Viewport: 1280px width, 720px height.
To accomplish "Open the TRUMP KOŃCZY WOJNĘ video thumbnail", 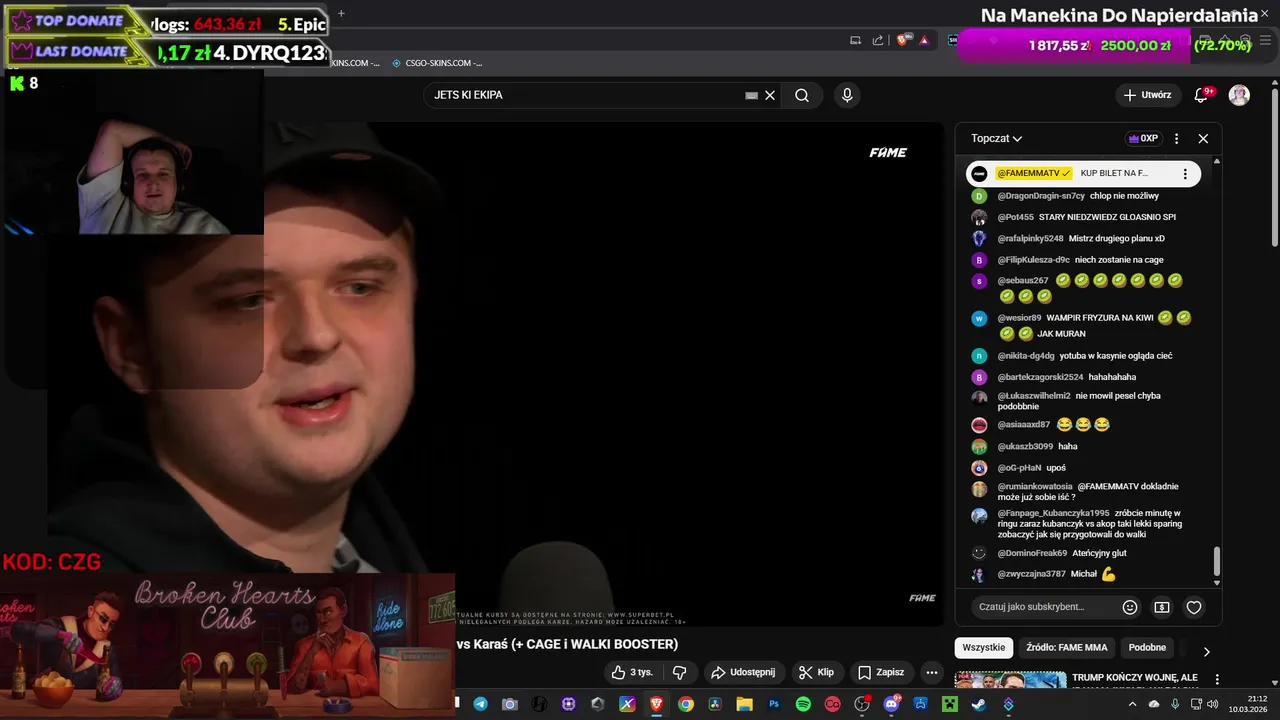I will tap(1010, 681).
